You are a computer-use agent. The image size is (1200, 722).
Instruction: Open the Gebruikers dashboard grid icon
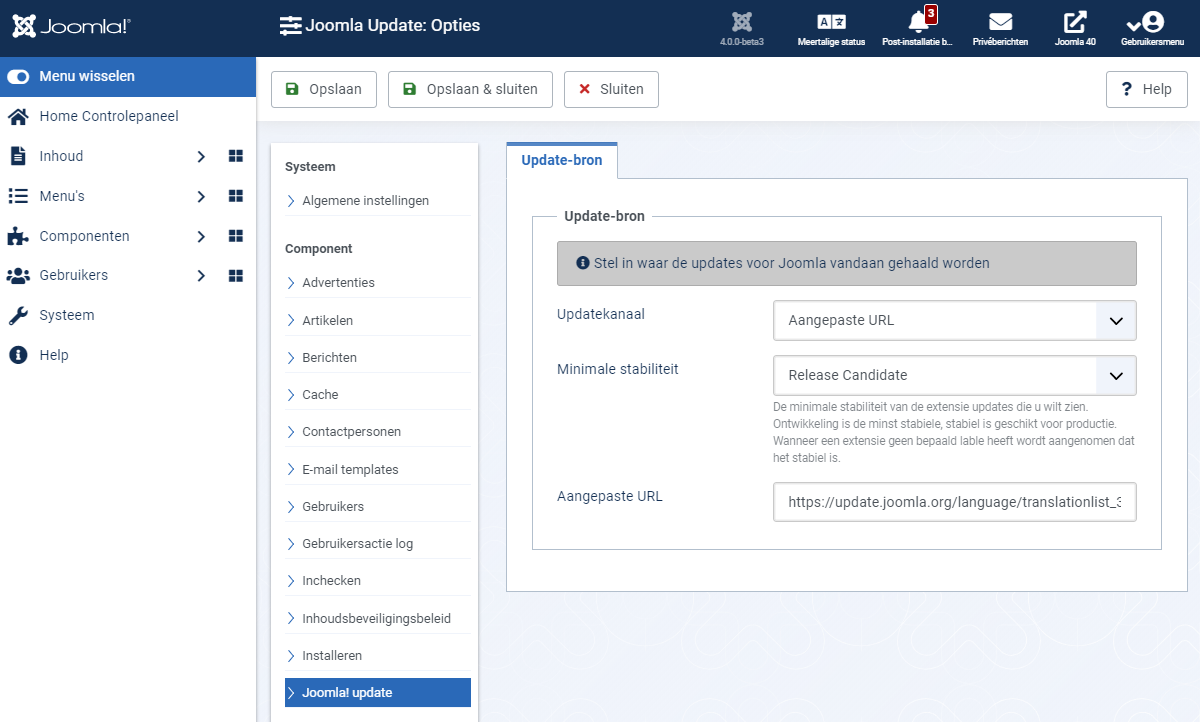click(236, 275)
